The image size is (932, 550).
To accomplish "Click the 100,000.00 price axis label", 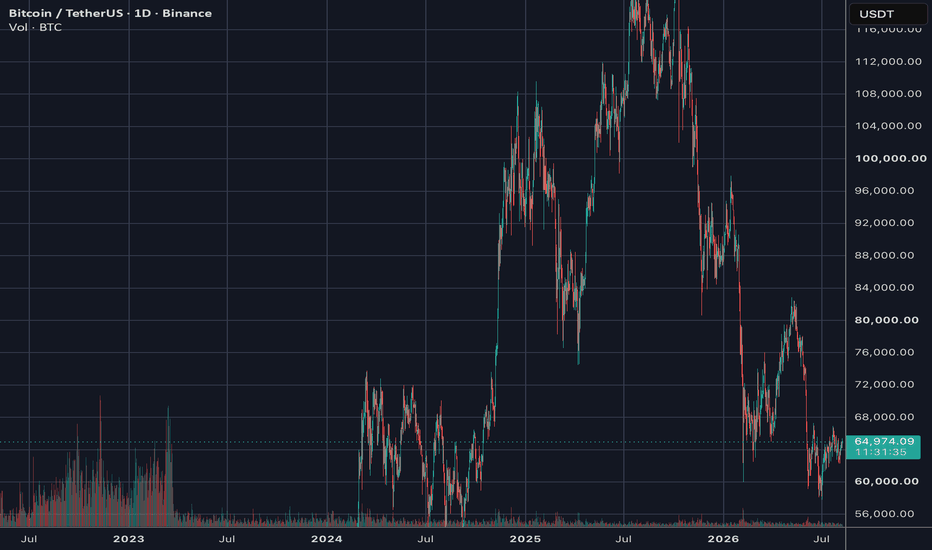I will click(890, 158).
